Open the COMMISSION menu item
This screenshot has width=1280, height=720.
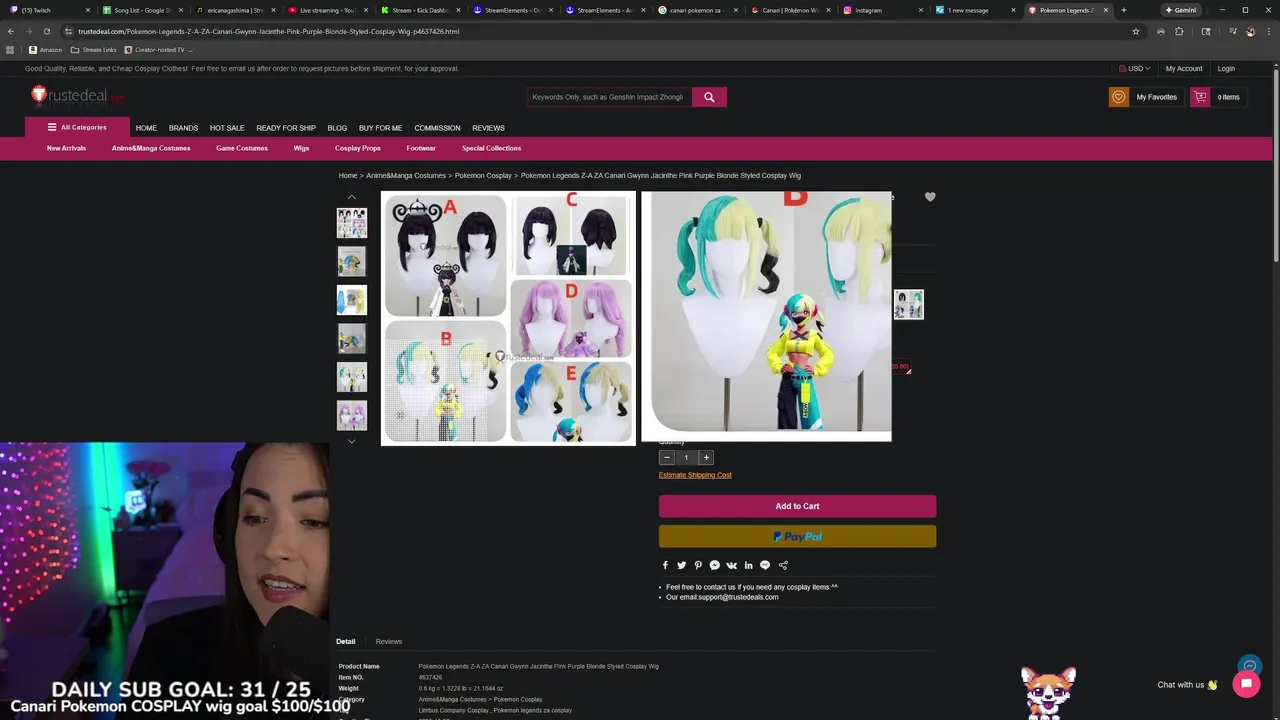(x=437, y=128)
